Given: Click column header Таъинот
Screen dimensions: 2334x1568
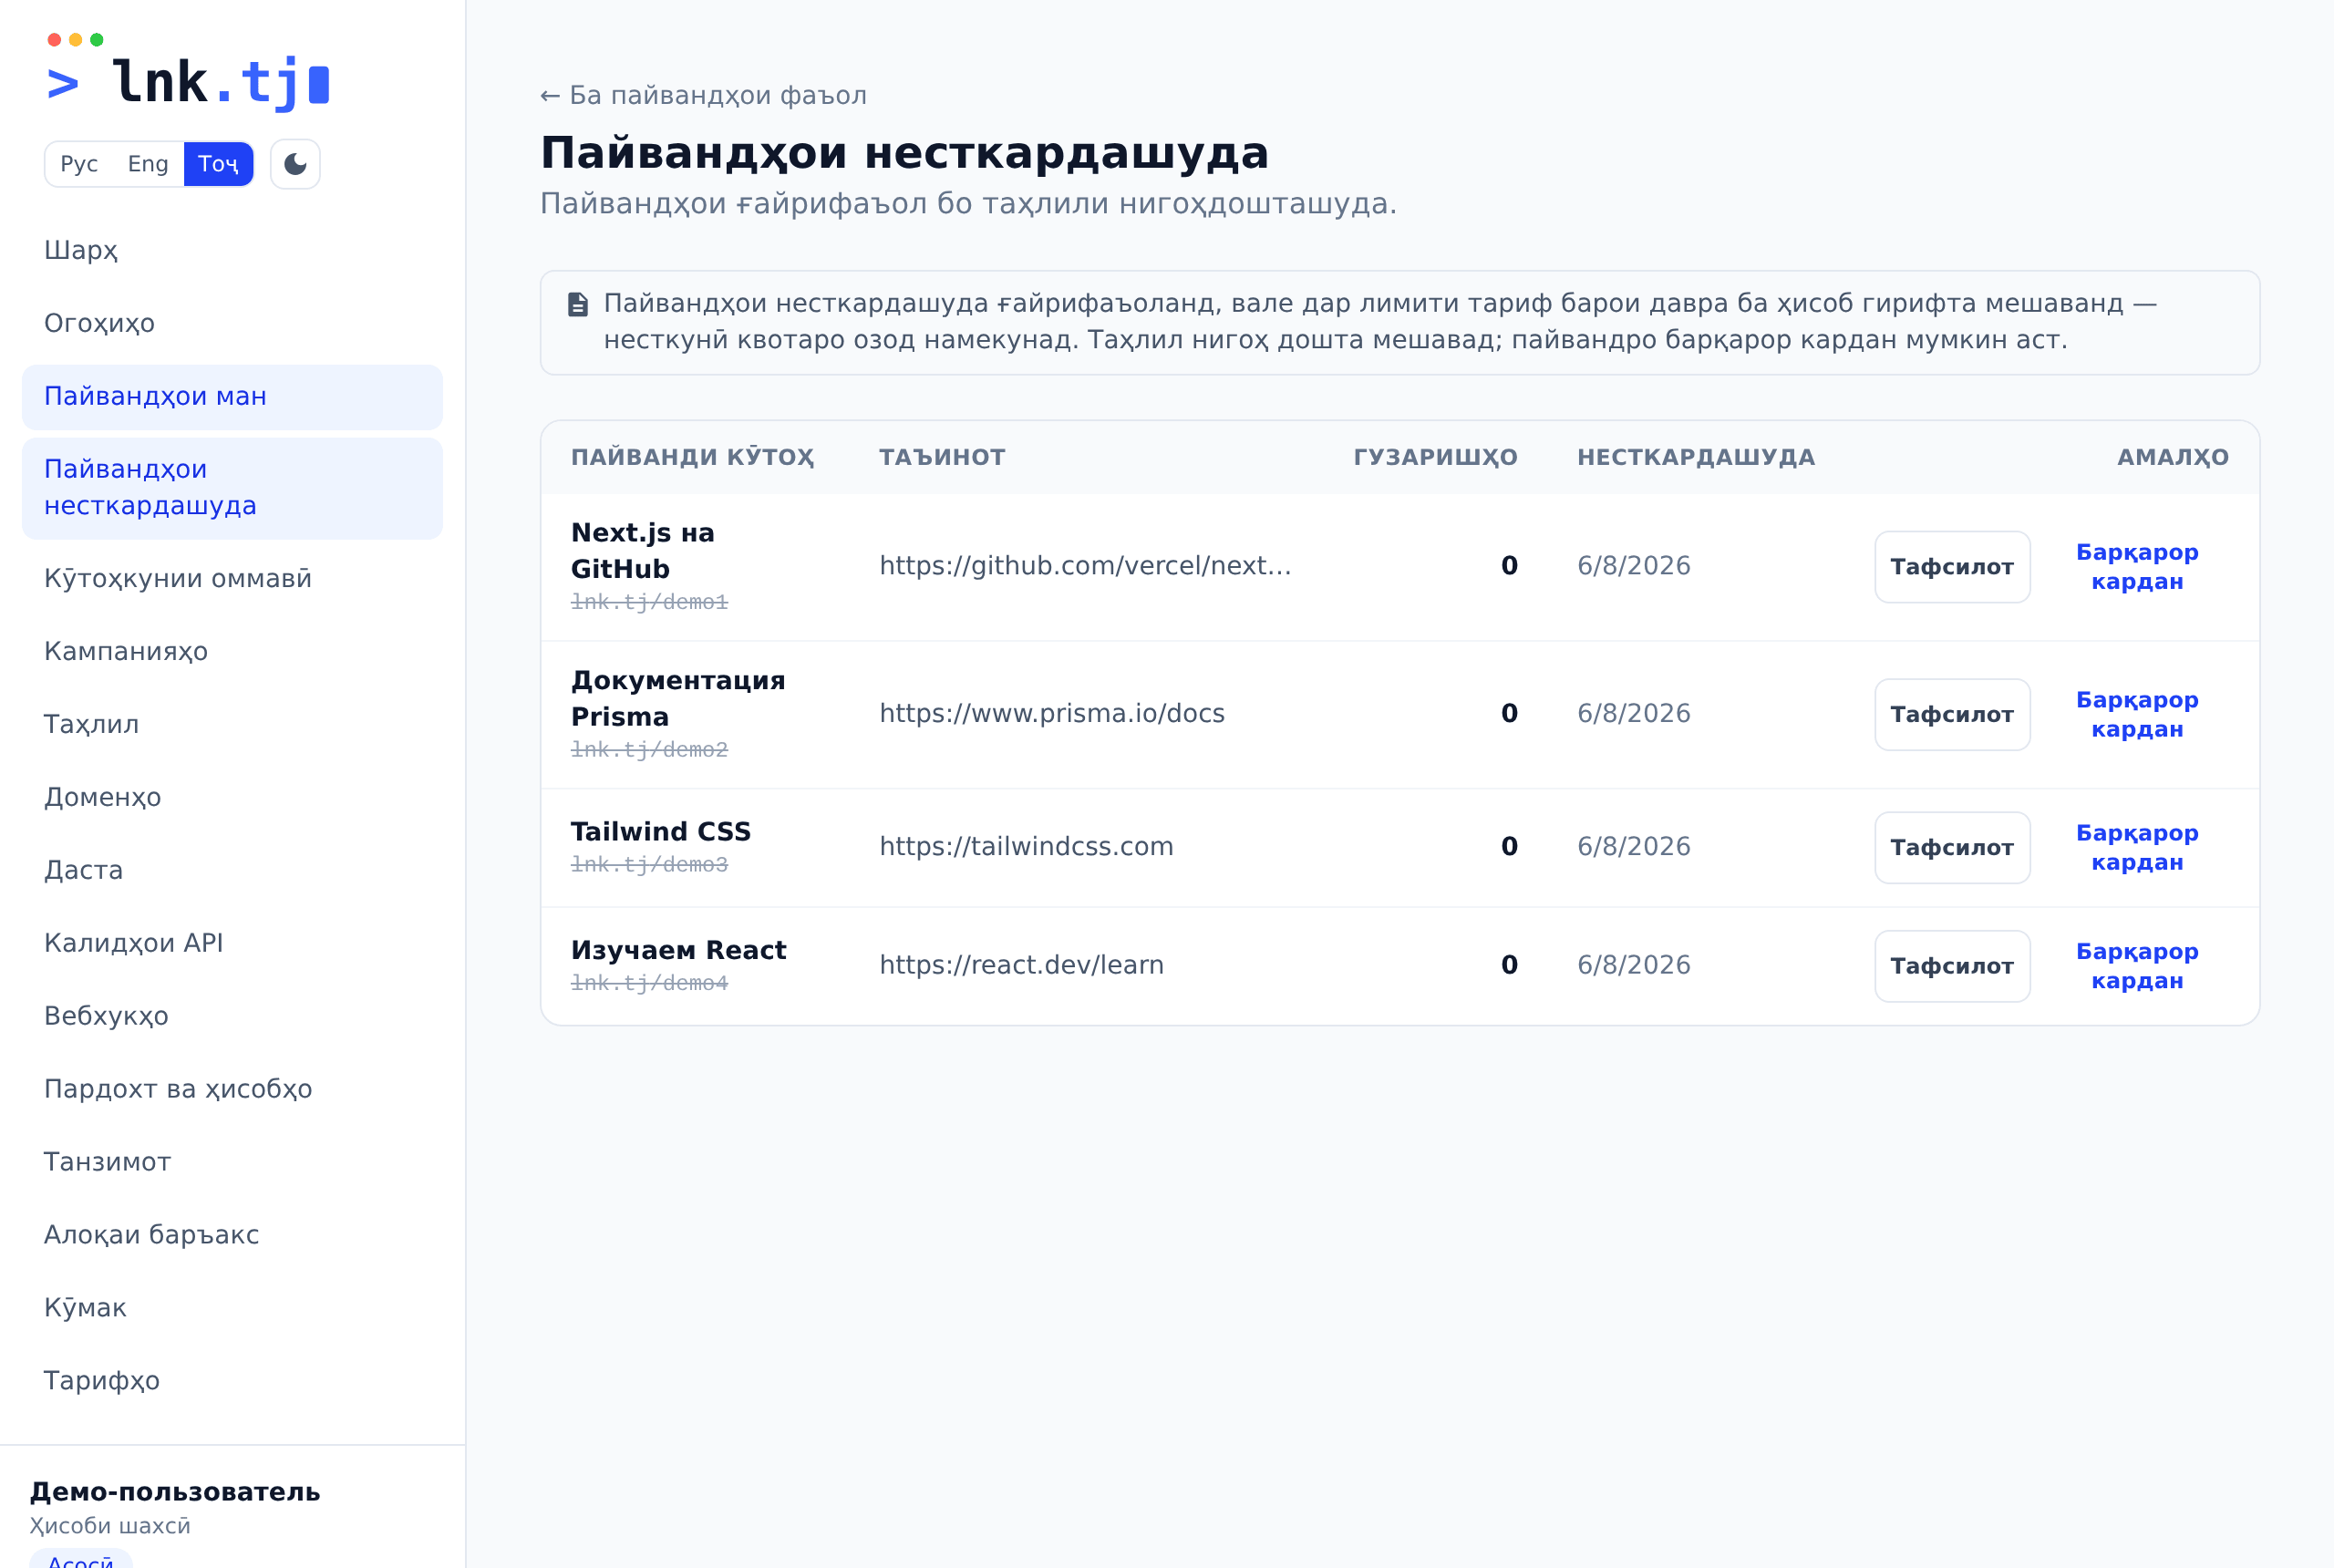Looking at the screenshot, I should (x=942, y=458).
